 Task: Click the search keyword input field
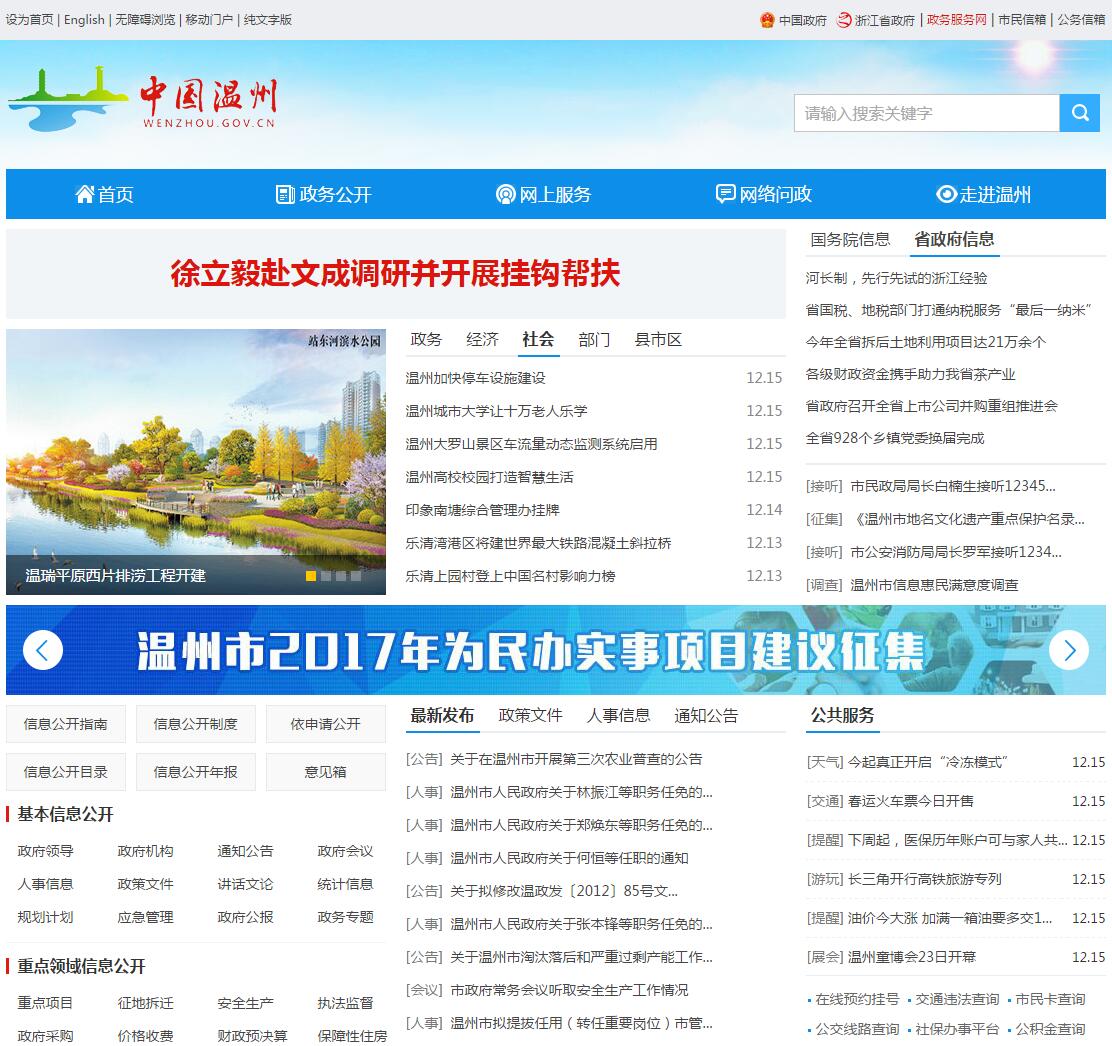[x=927, y=113]
